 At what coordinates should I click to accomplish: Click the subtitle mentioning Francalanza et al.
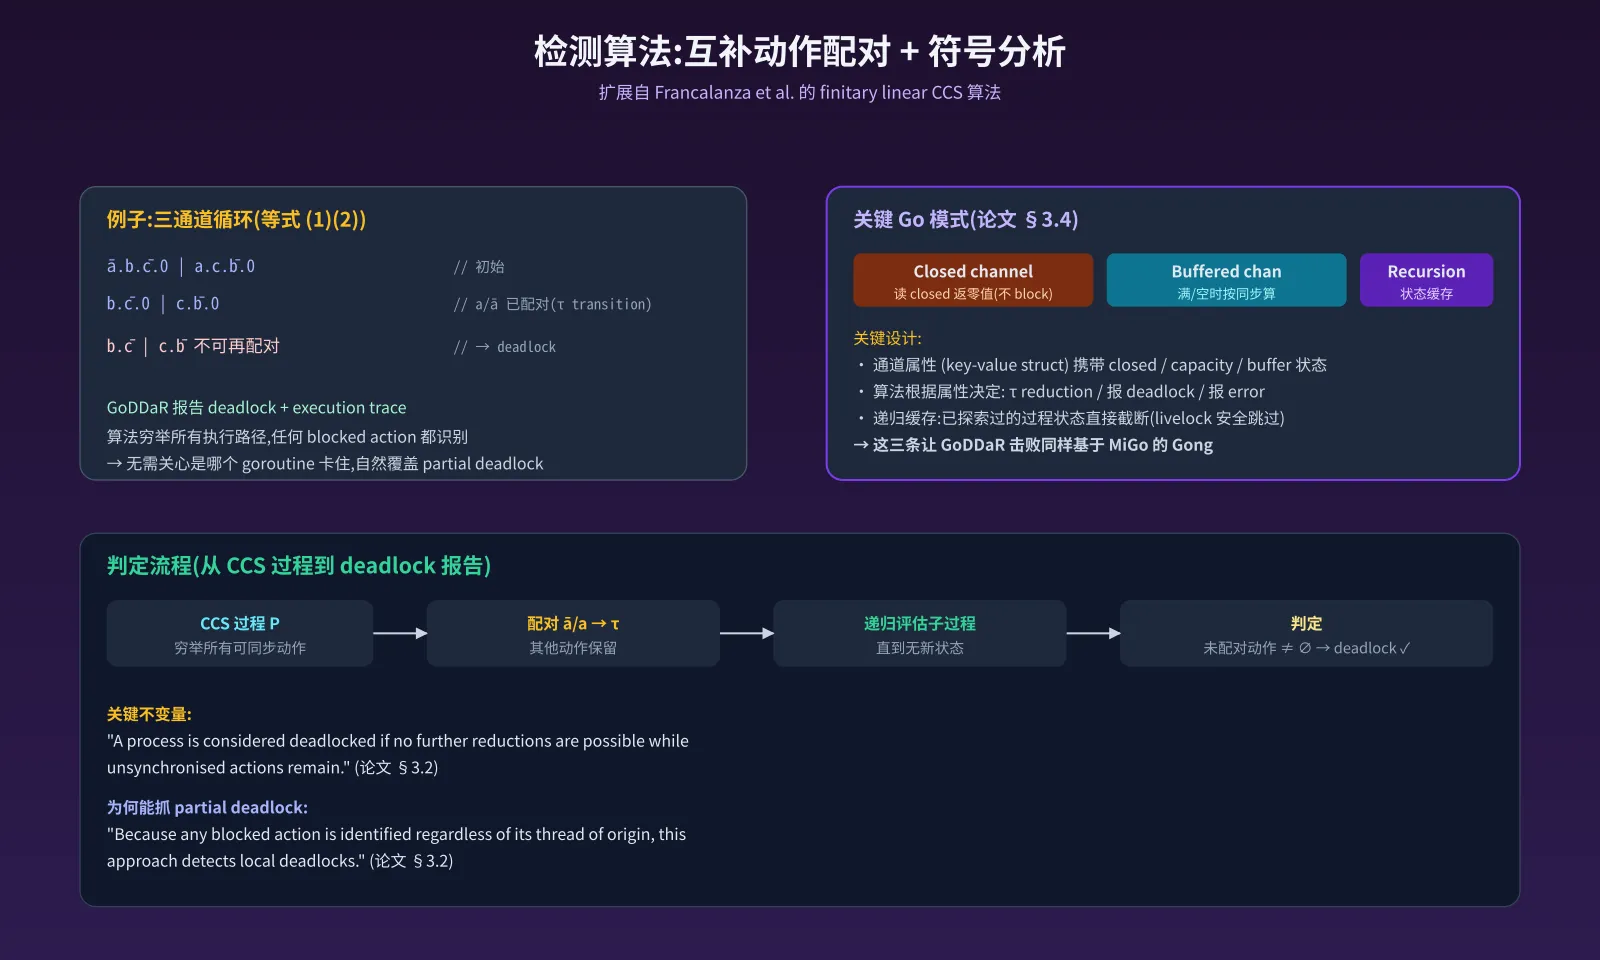[800, 93]
